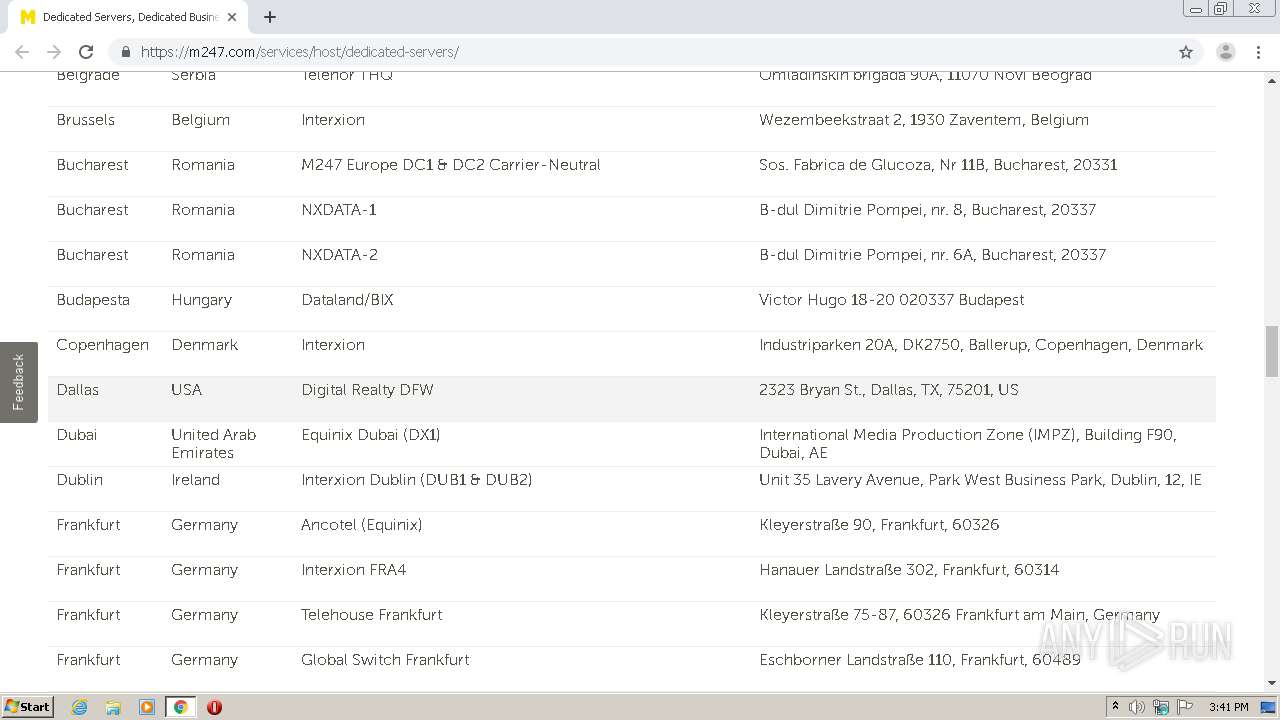Select the Ireland country cell
This screenshot has height=720, width=1280.
[x=195, y=480]
